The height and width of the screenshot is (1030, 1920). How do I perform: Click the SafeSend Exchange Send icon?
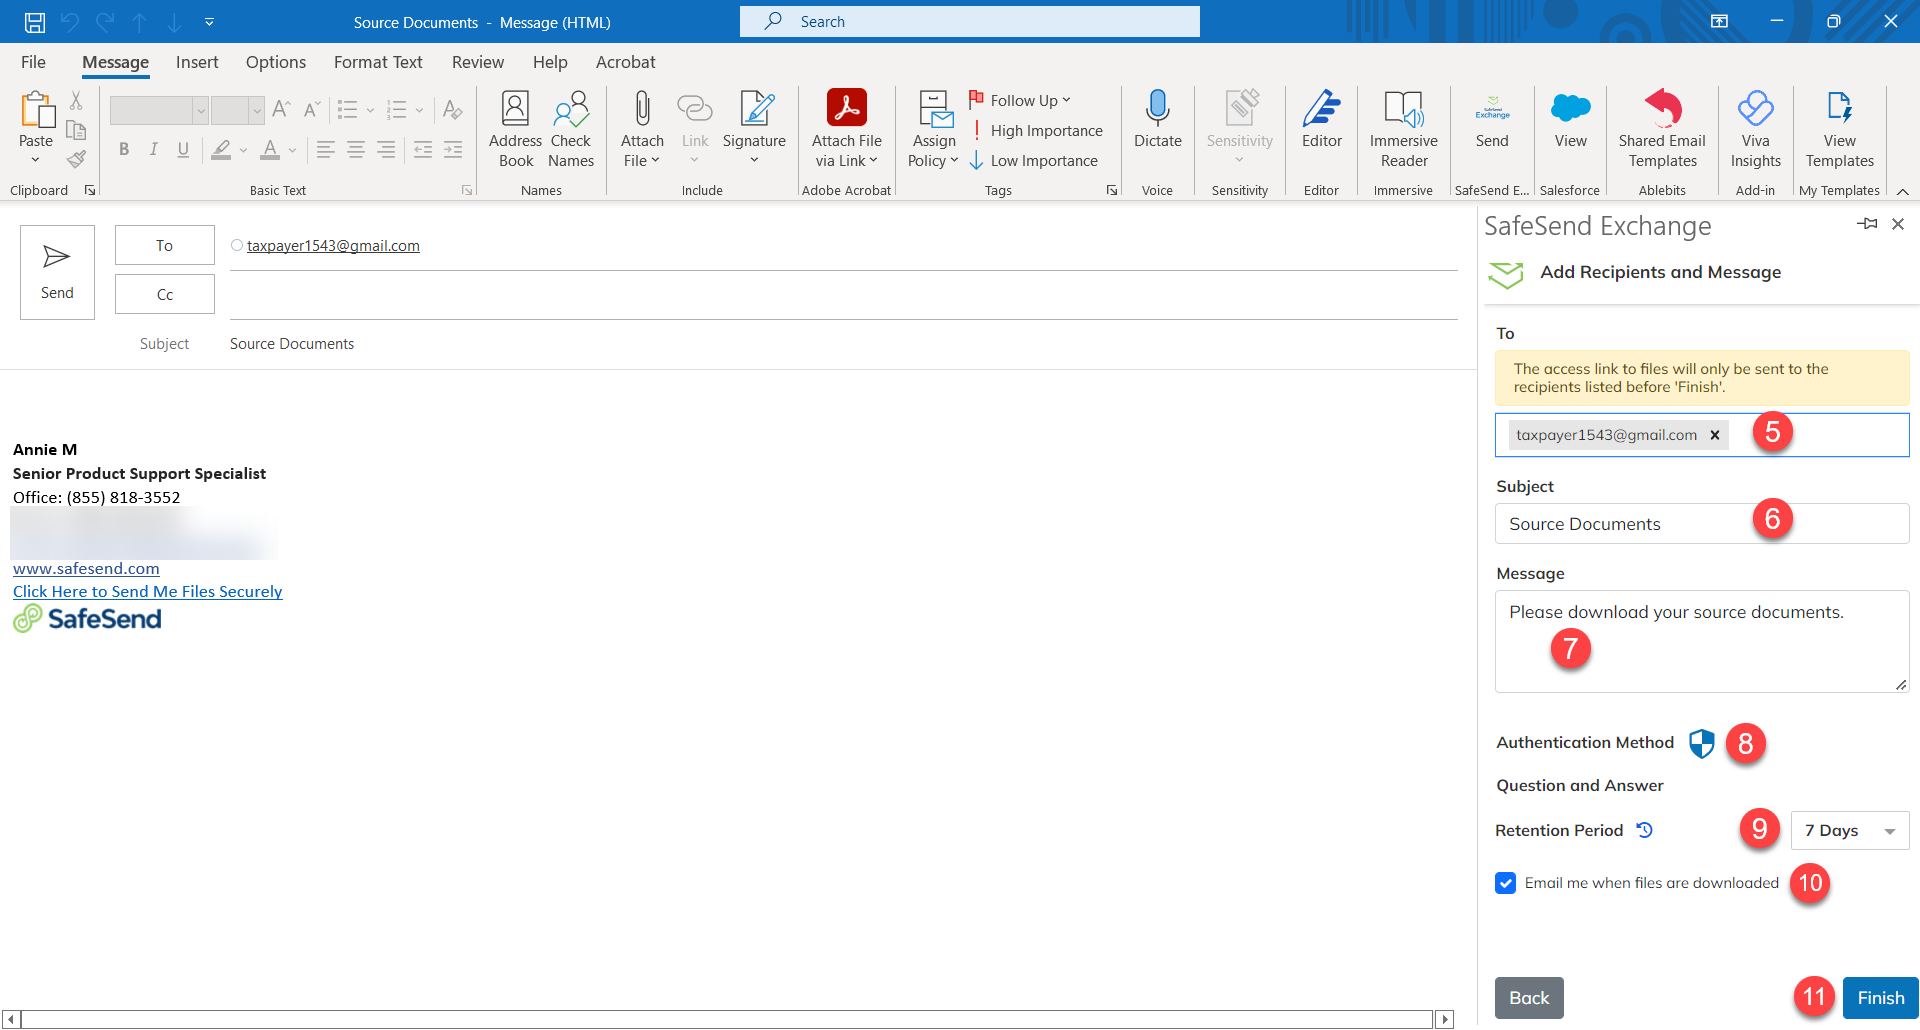click(x=1491, y=120)
